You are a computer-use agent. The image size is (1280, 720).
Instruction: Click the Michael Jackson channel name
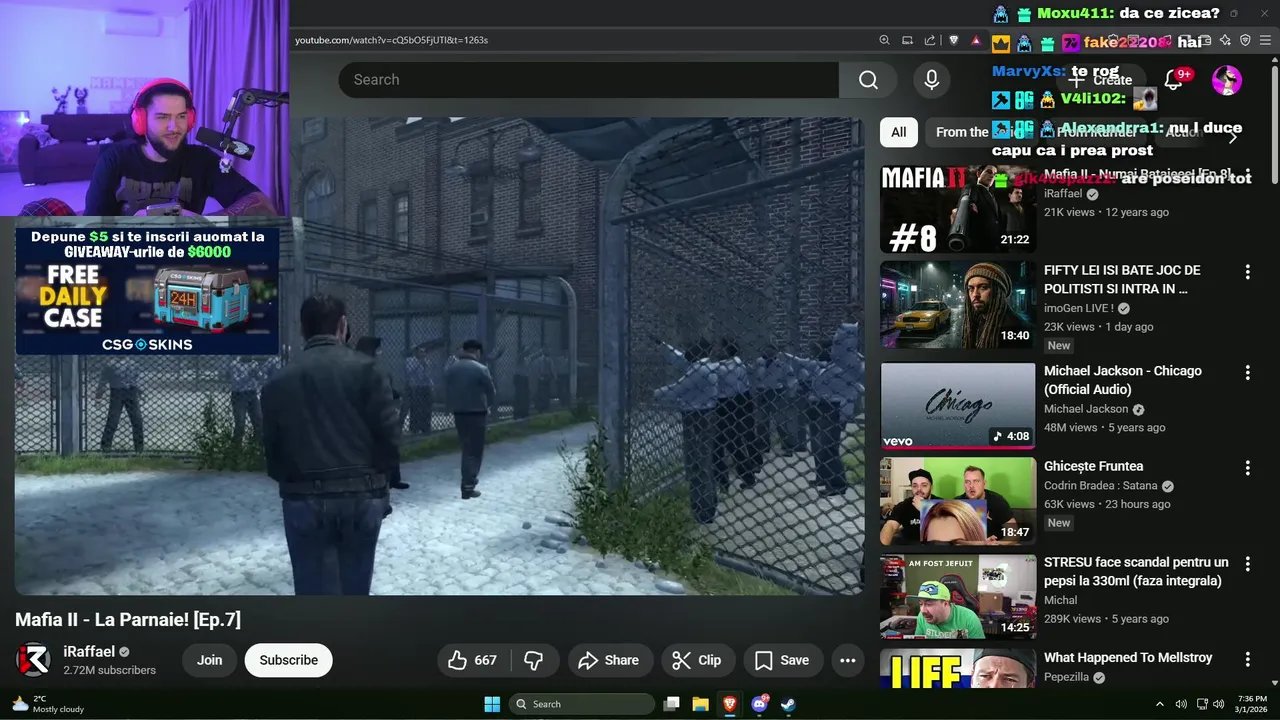point(1086,409)
